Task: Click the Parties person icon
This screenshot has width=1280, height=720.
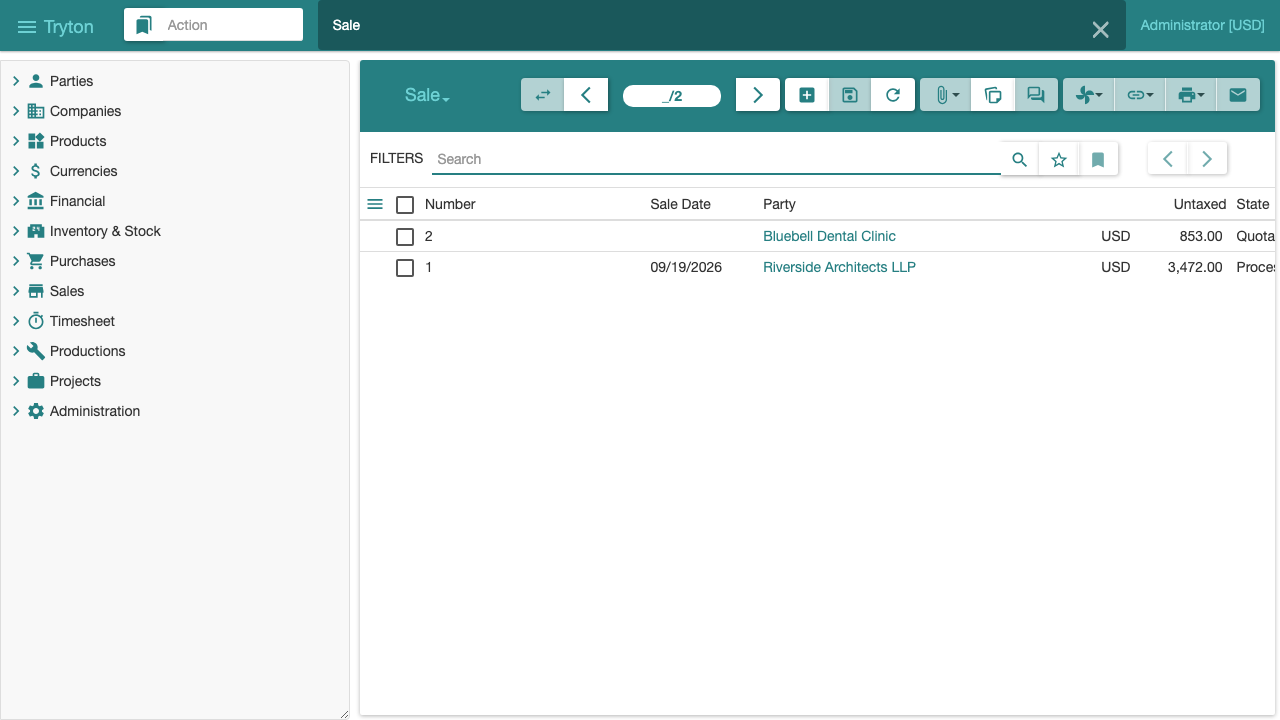Action: point(36,81)
